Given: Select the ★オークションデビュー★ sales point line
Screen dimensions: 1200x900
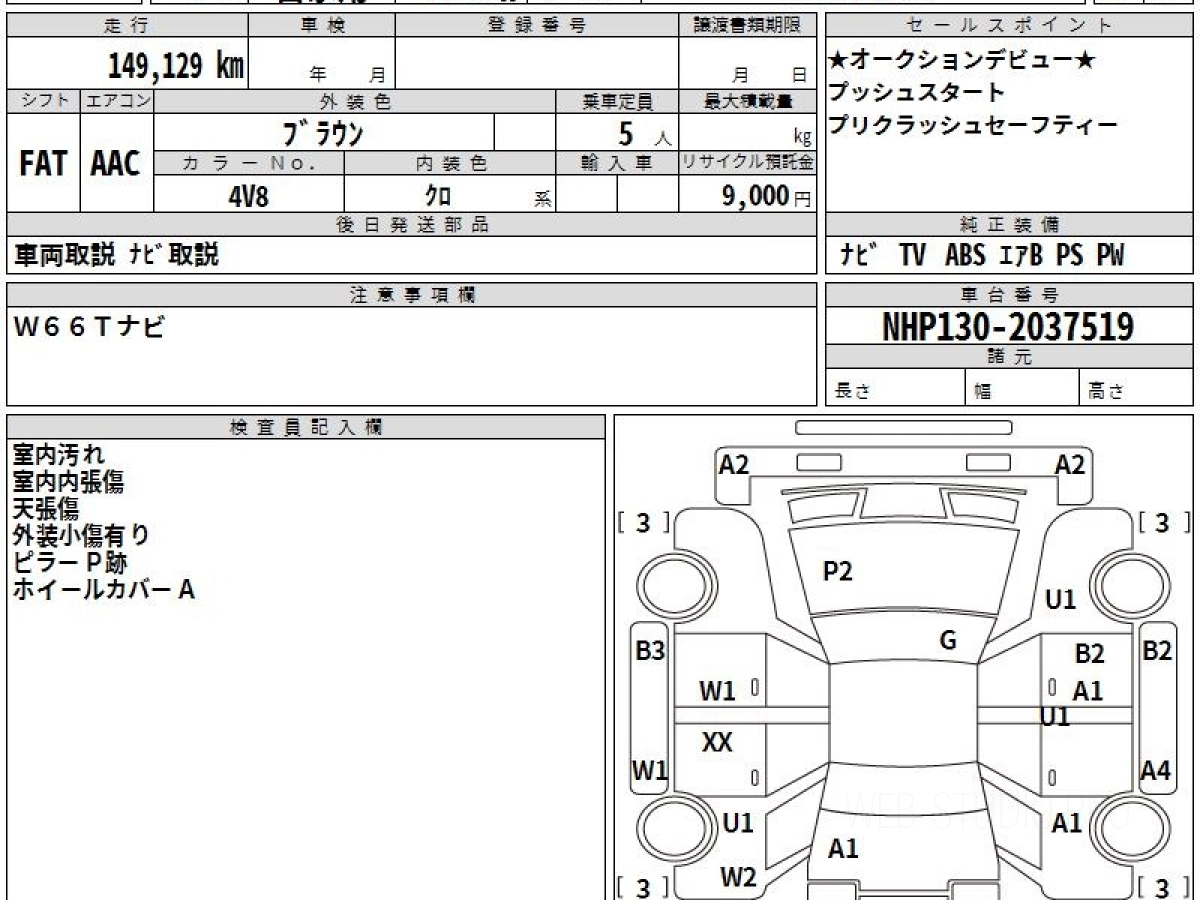Looking at the screenshot, I should click(963, 60).
